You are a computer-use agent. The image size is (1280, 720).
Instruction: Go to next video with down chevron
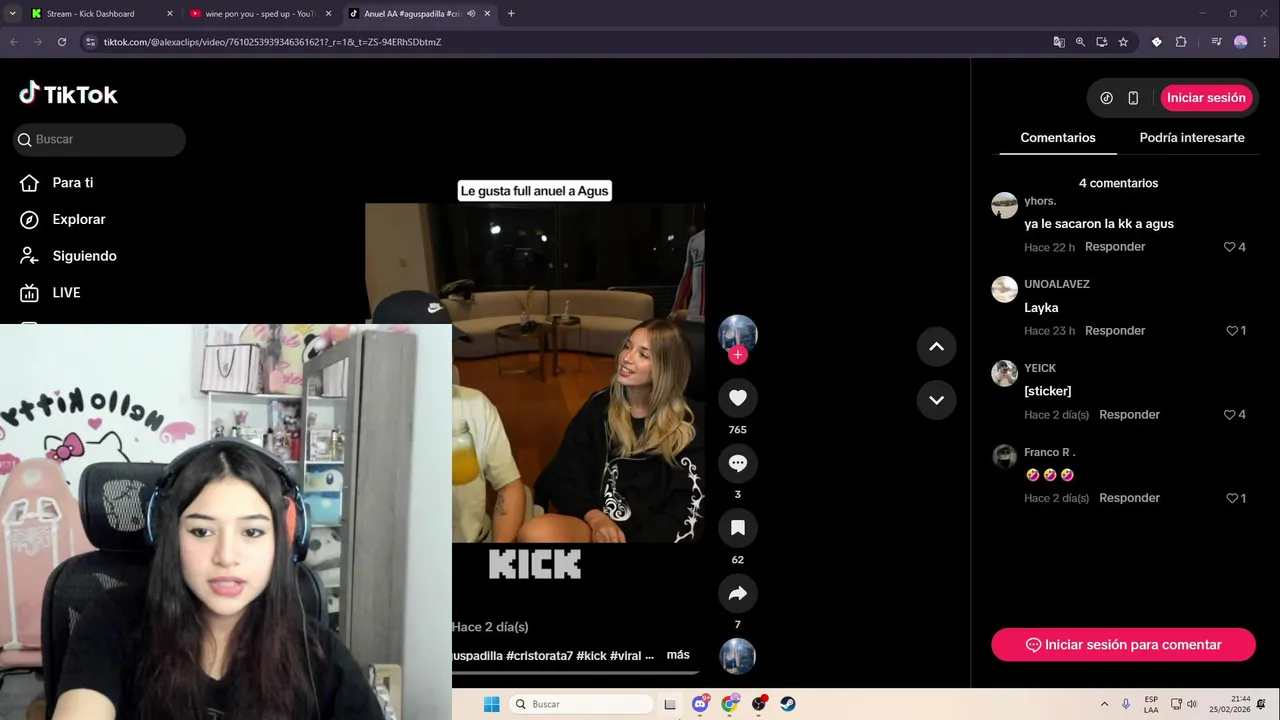coord(936,400)
